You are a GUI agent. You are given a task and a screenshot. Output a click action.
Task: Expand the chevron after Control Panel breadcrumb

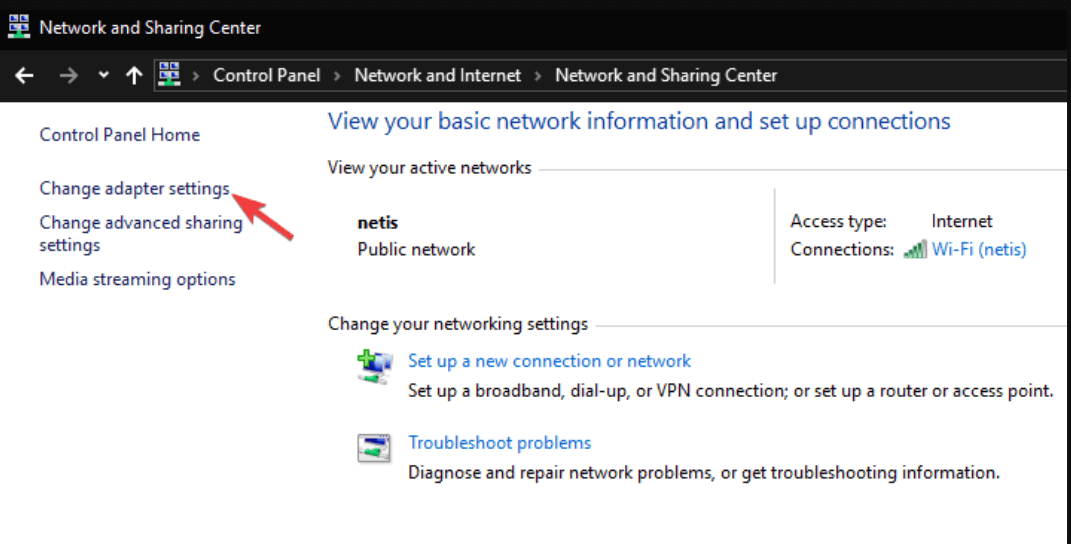337,76
